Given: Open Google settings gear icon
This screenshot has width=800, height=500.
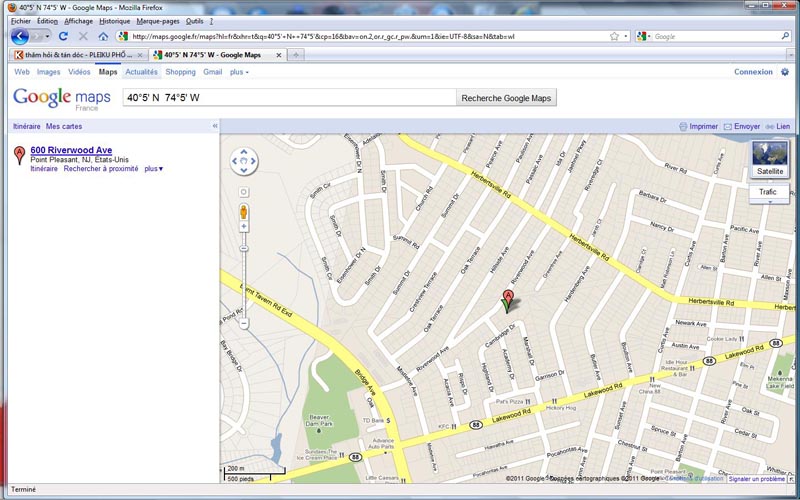Looking at the screenshot, I should 785,72.
